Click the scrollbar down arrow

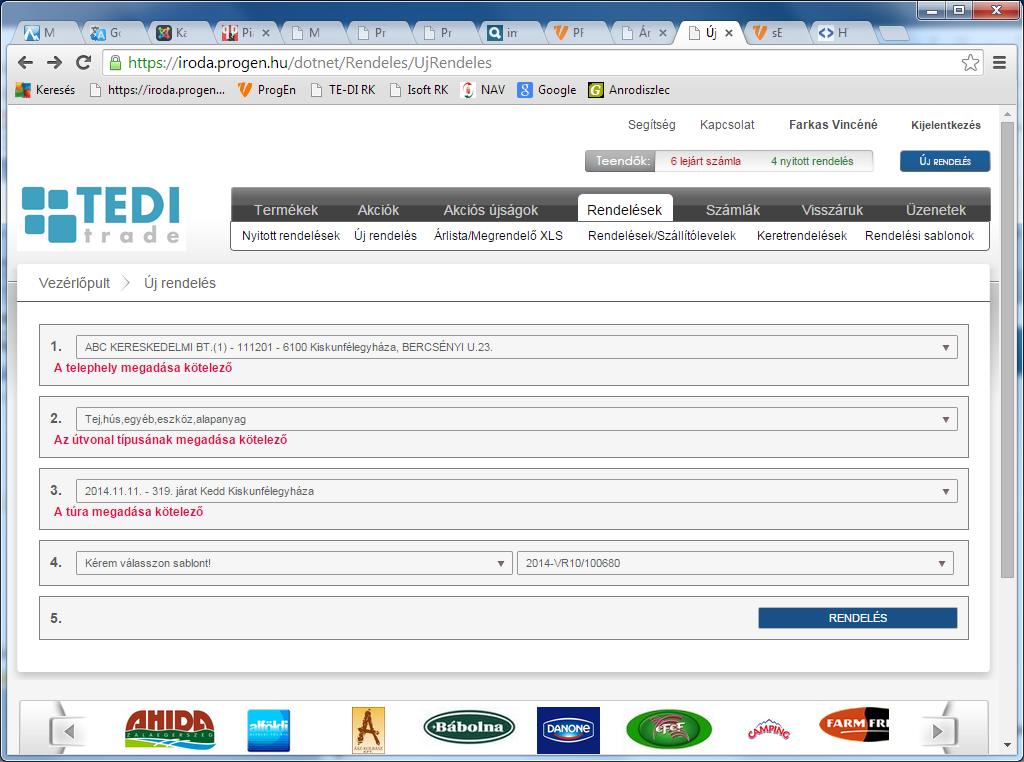coord(1007,745)
